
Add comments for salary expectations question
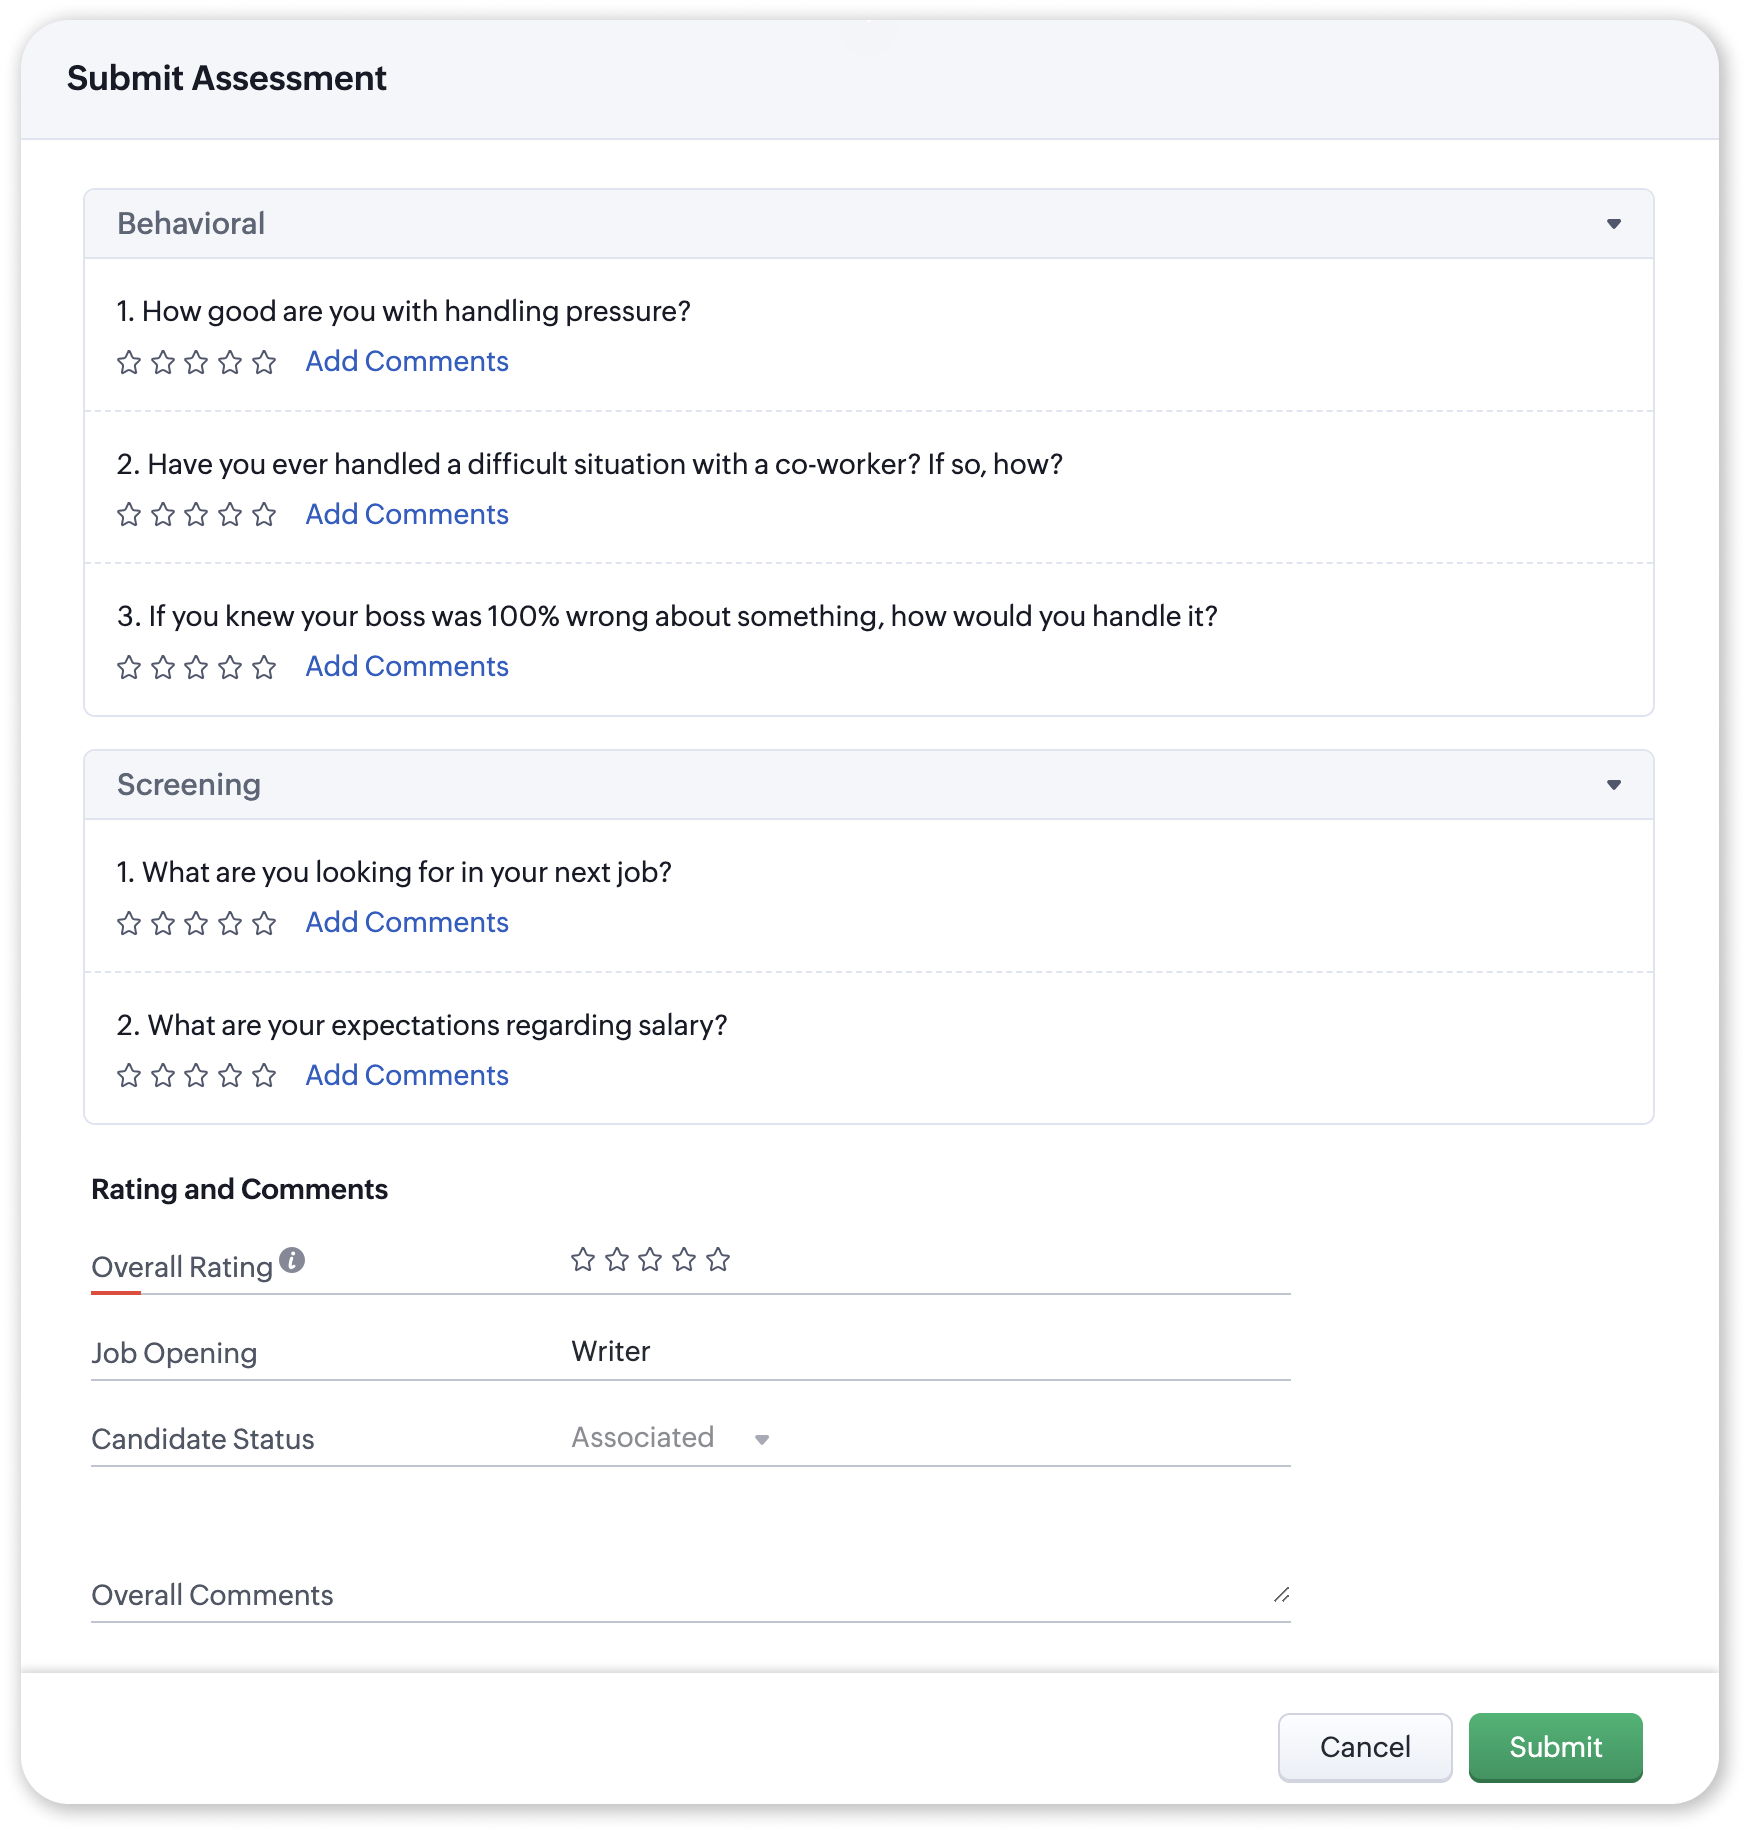pos(407,1075)
